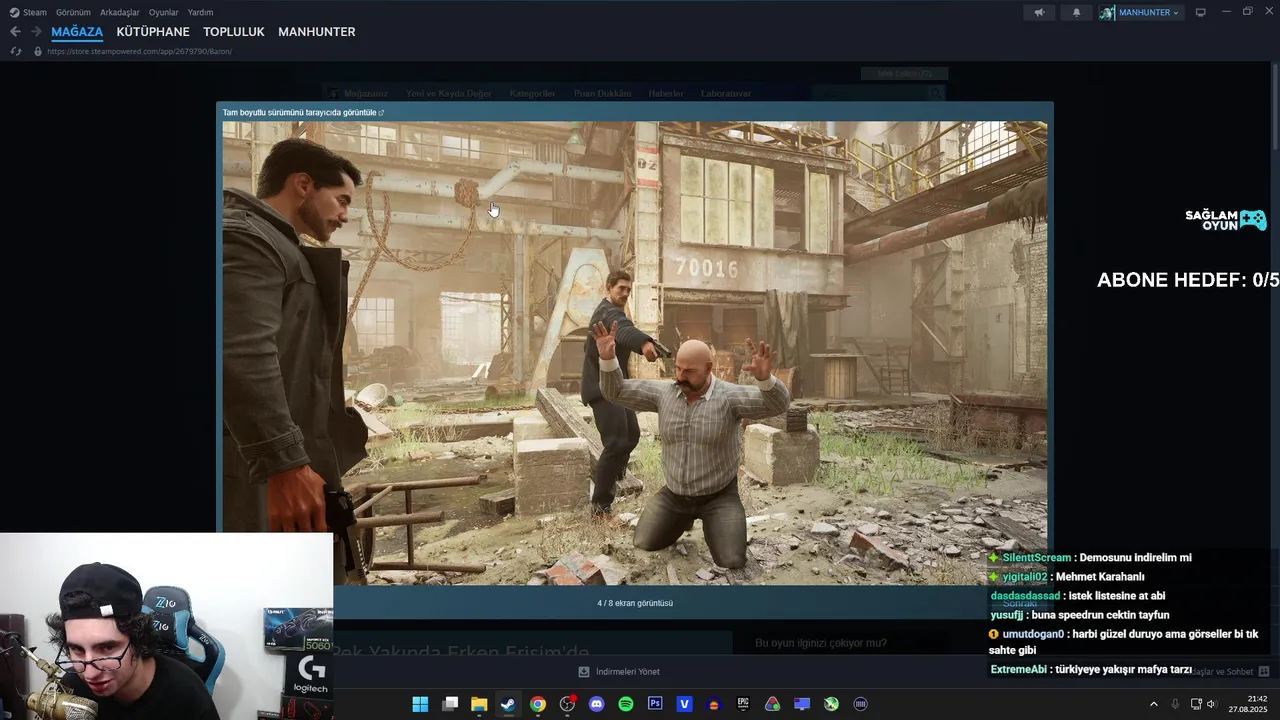Select the Steam taskbar icon
Image resolution: width=1280 pixels, height=720 pixels.
point(508,704)
